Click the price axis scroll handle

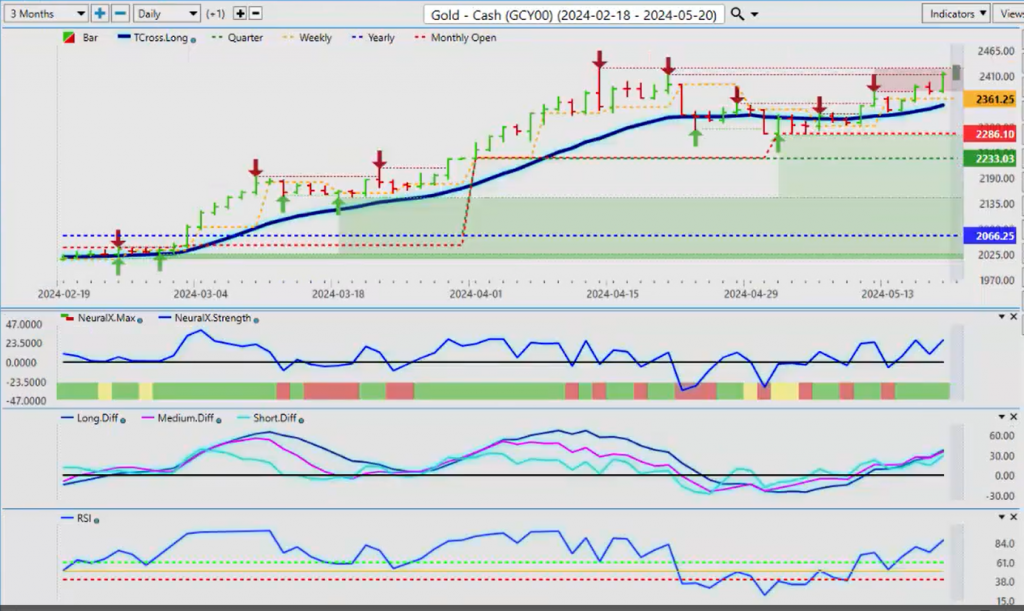click(x=956, y=72)
